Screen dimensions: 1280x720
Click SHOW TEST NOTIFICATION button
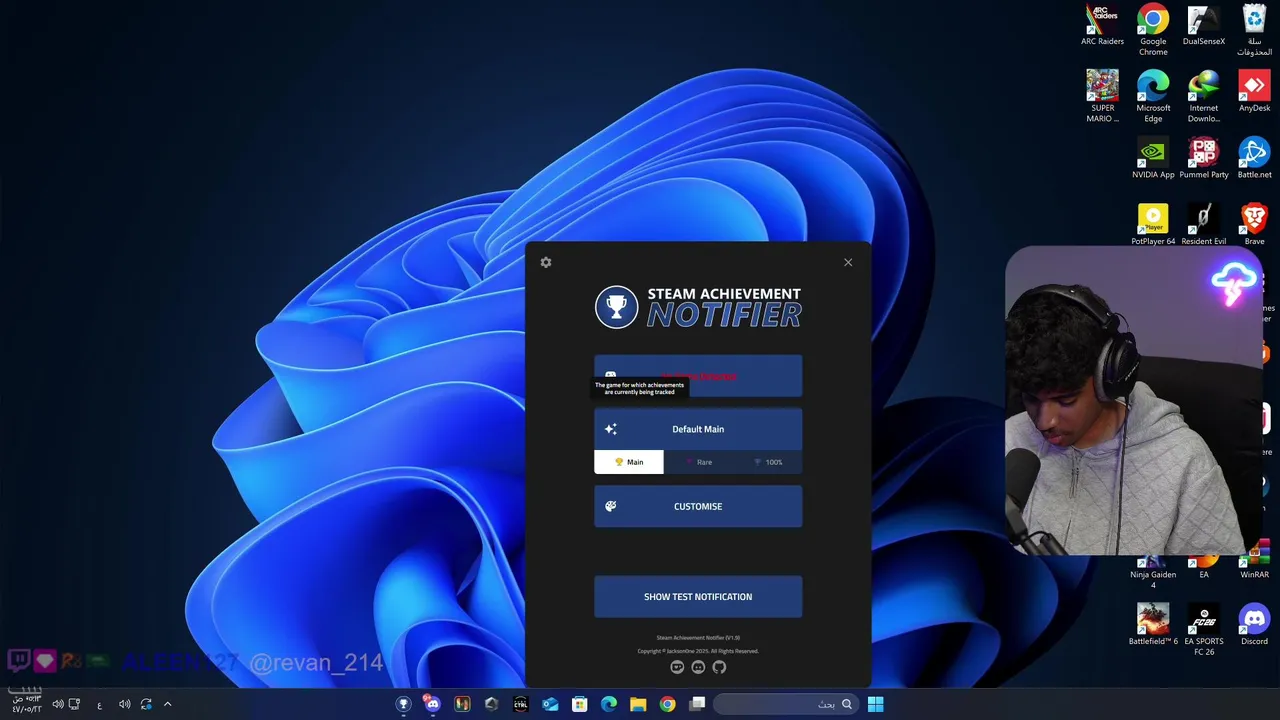(x=698, y=597)
